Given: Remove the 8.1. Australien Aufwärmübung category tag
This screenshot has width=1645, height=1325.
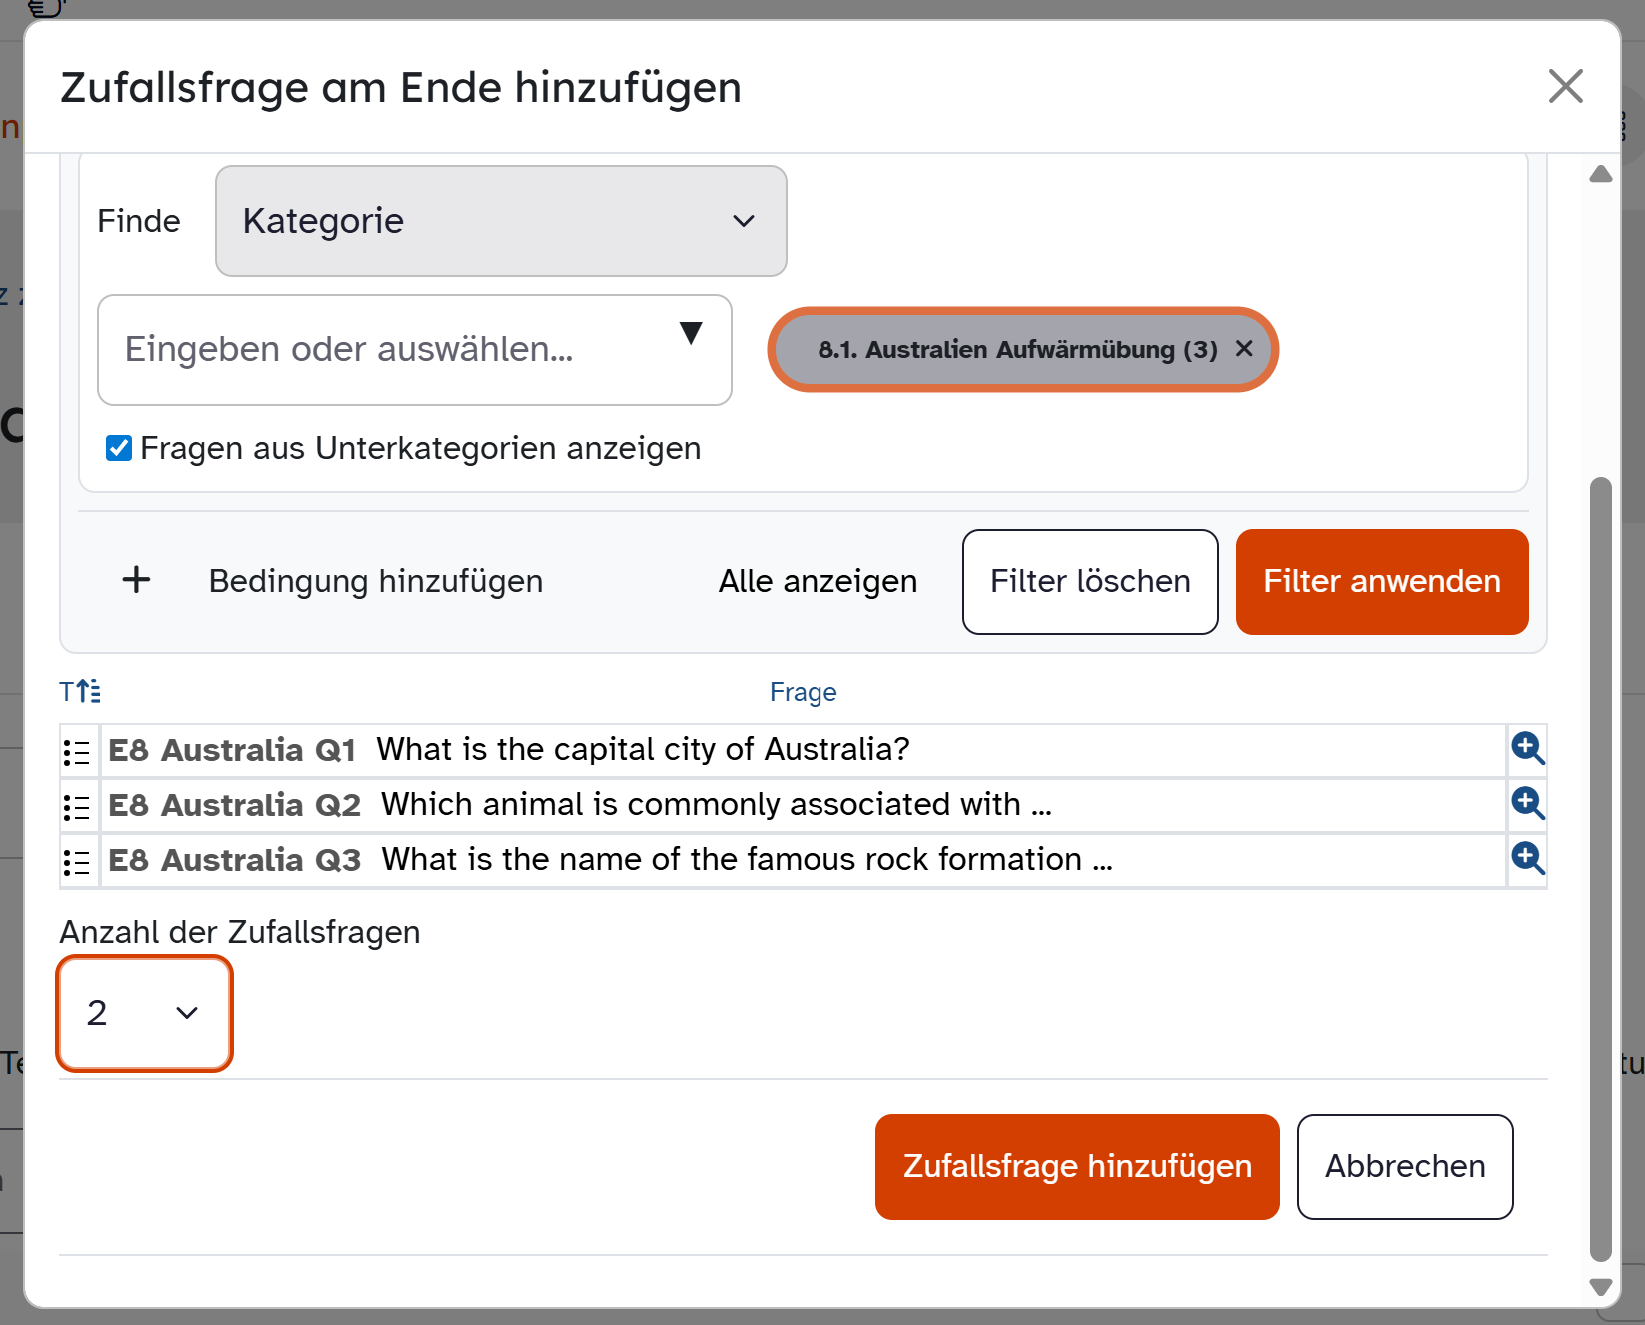Looking at the screenshot, I should 1244,348.
